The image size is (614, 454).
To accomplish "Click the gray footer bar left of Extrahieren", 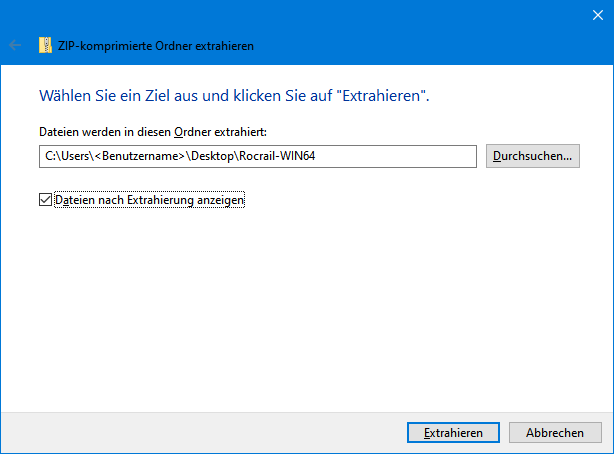I will (200, 432).
